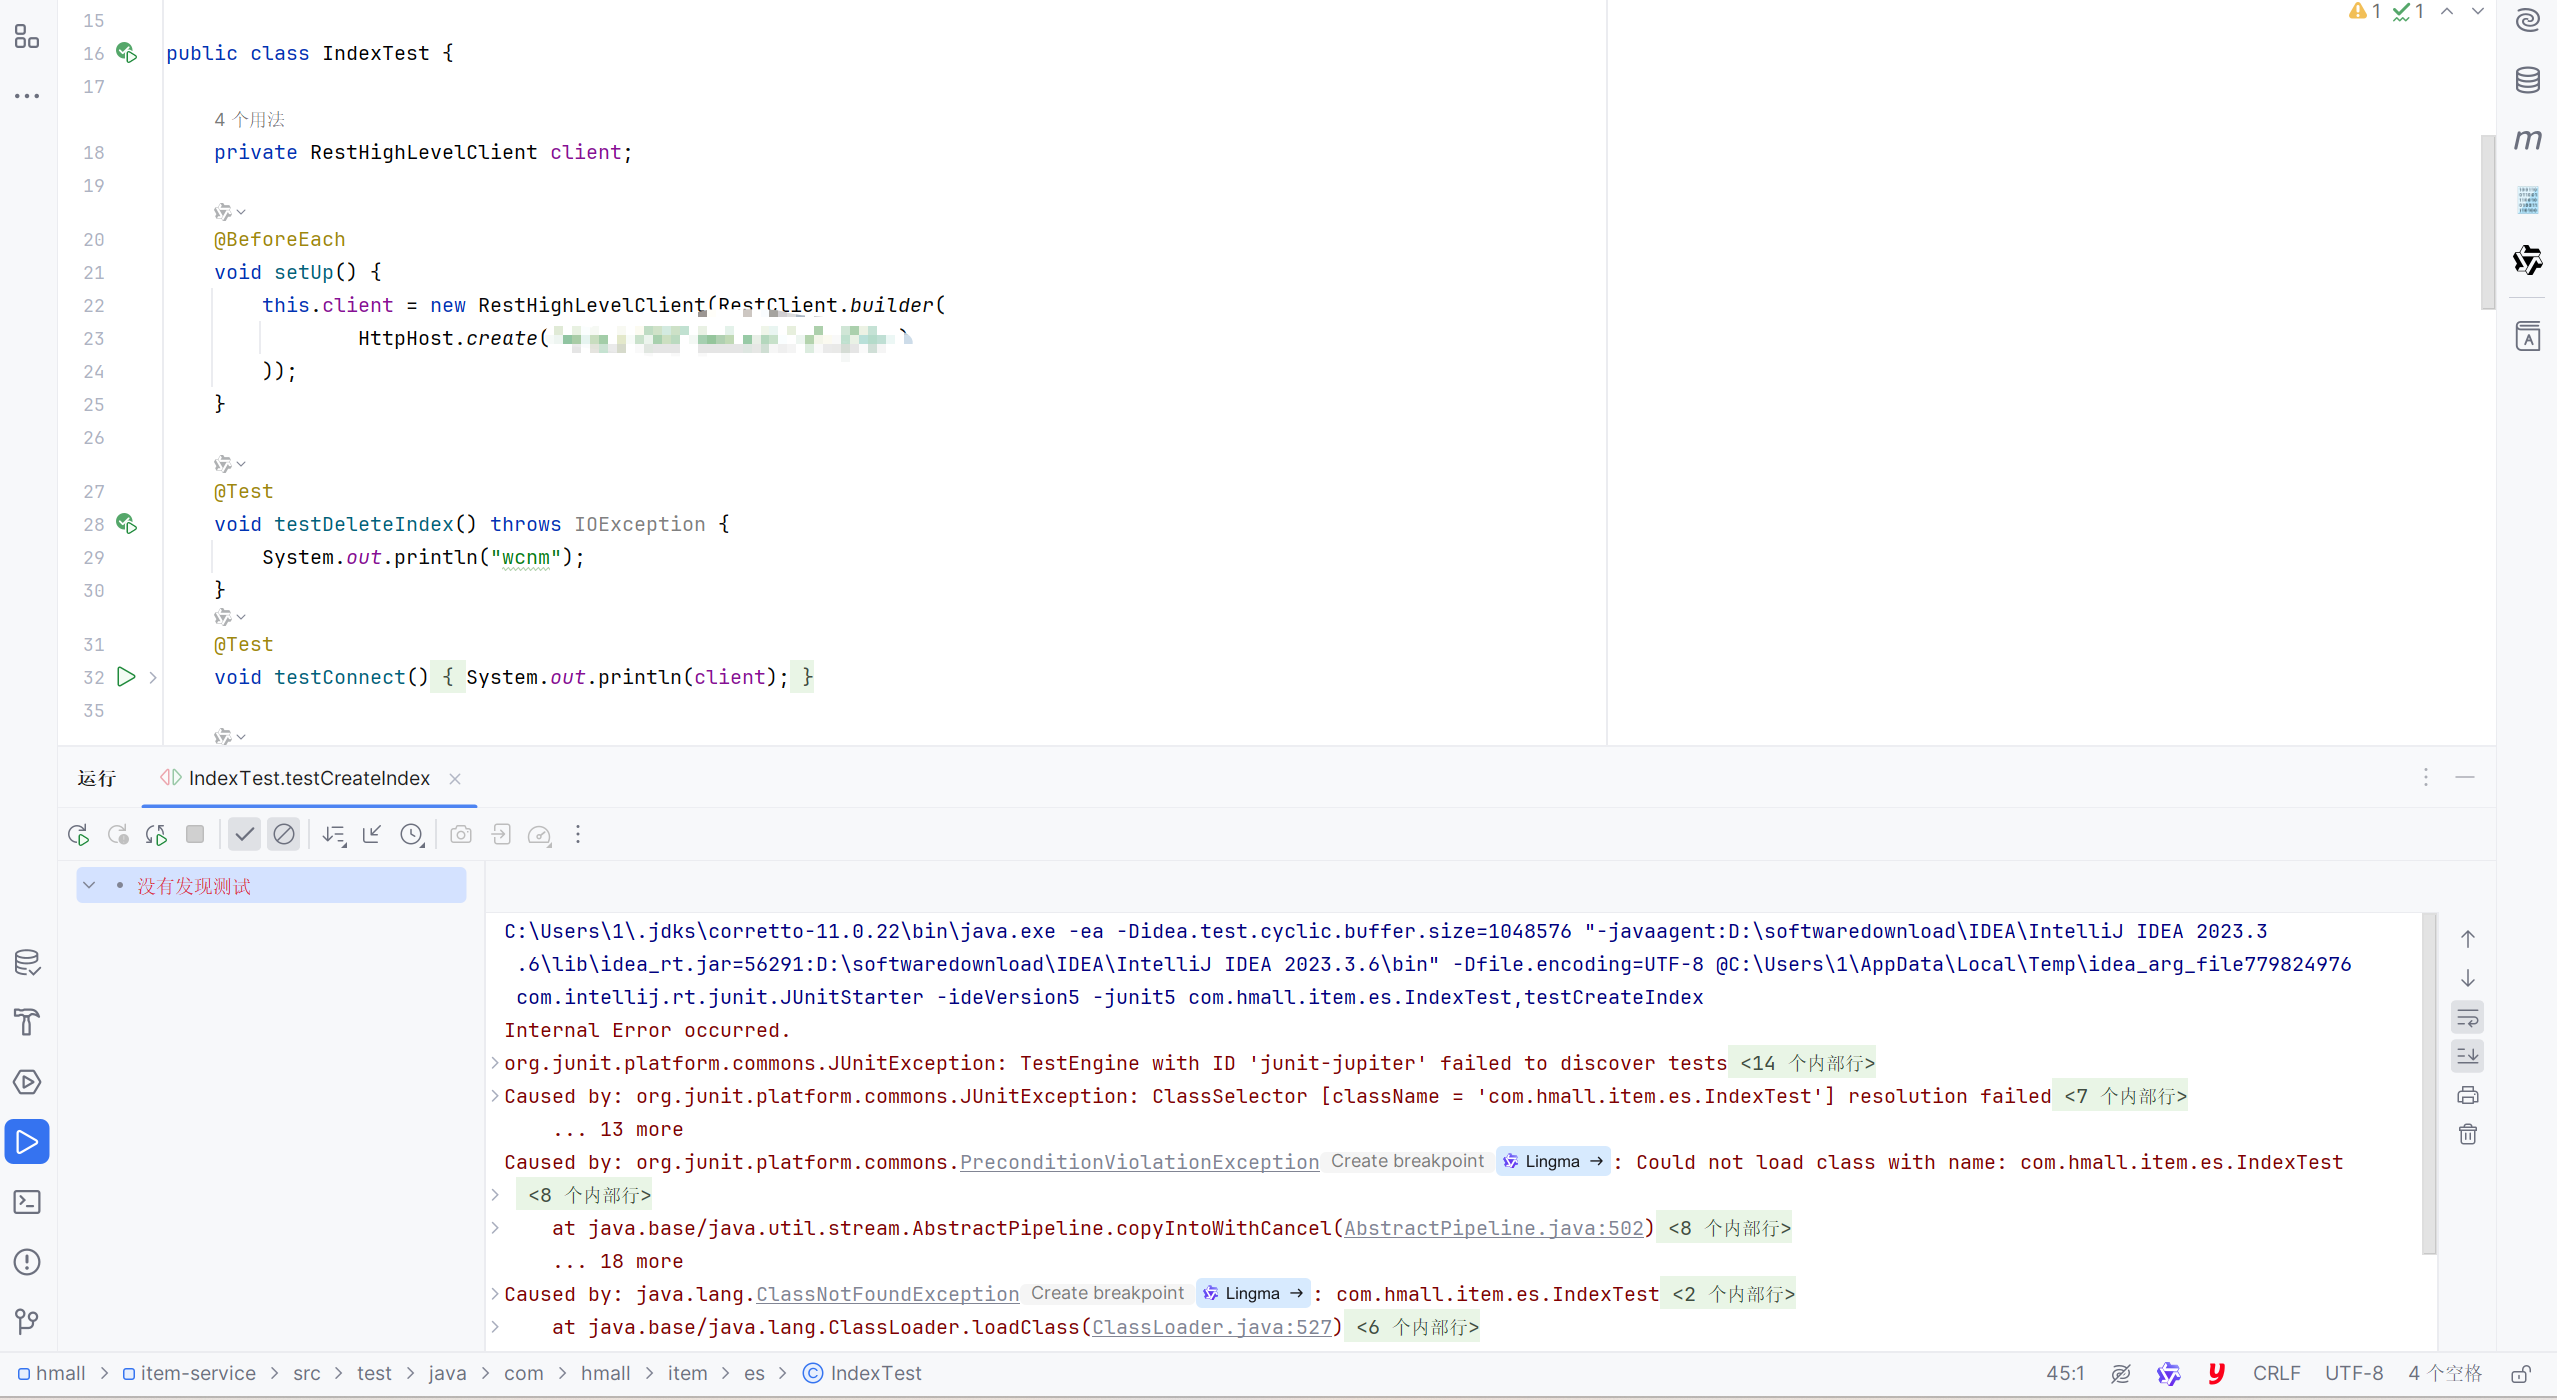
Task: Open ClassLoader.java:527 from the stack trace
Action: (1213, 1327)
